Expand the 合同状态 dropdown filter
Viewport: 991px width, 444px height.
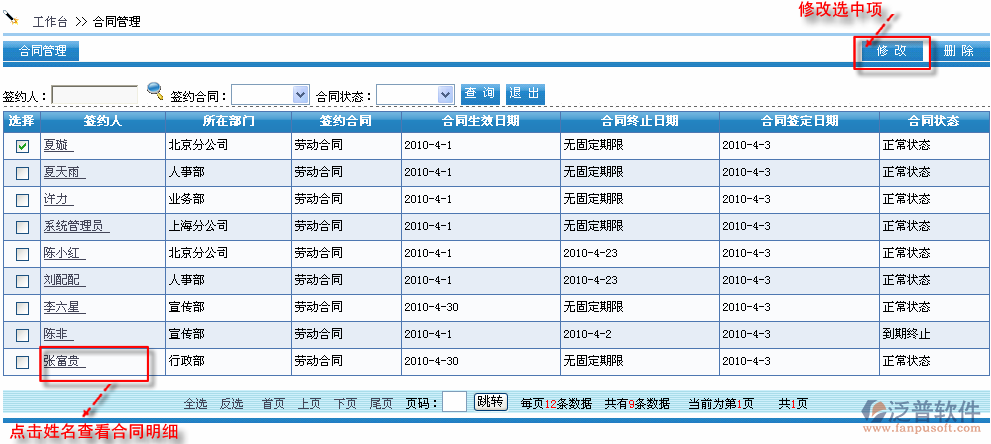point(415,94)
